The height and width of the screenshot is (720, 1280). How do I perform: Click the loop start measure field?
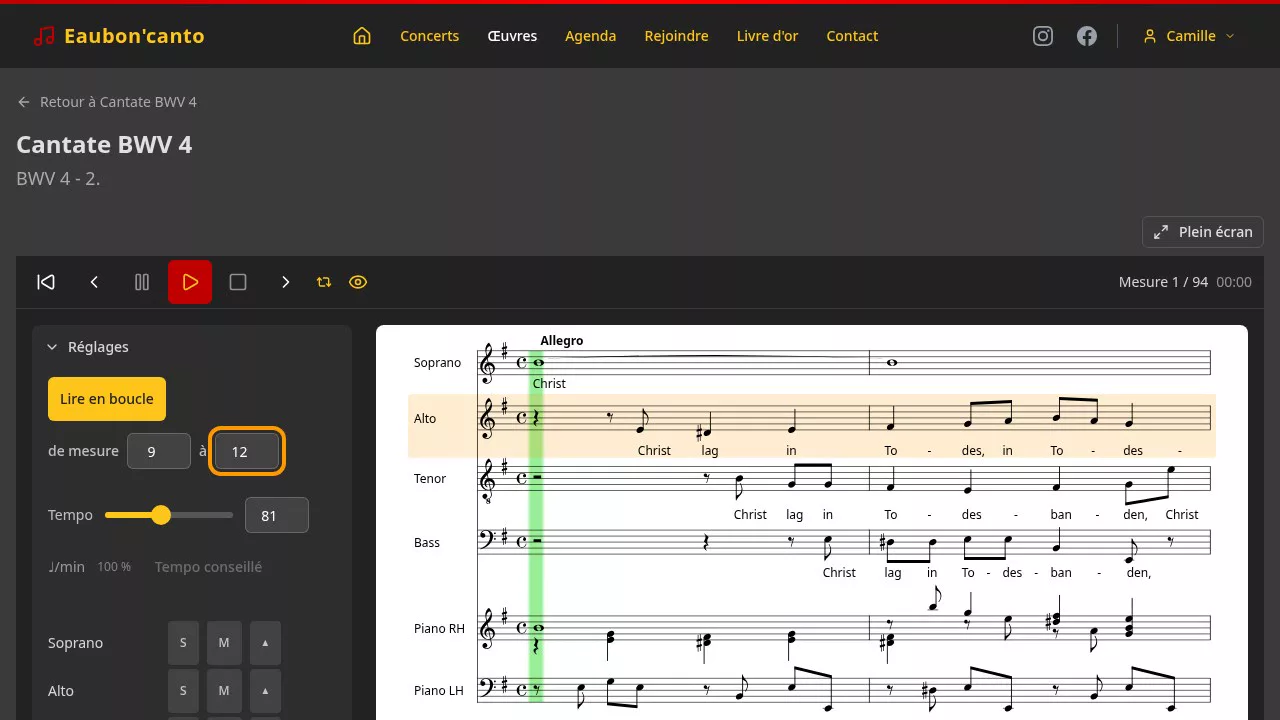tap(159, 451)
